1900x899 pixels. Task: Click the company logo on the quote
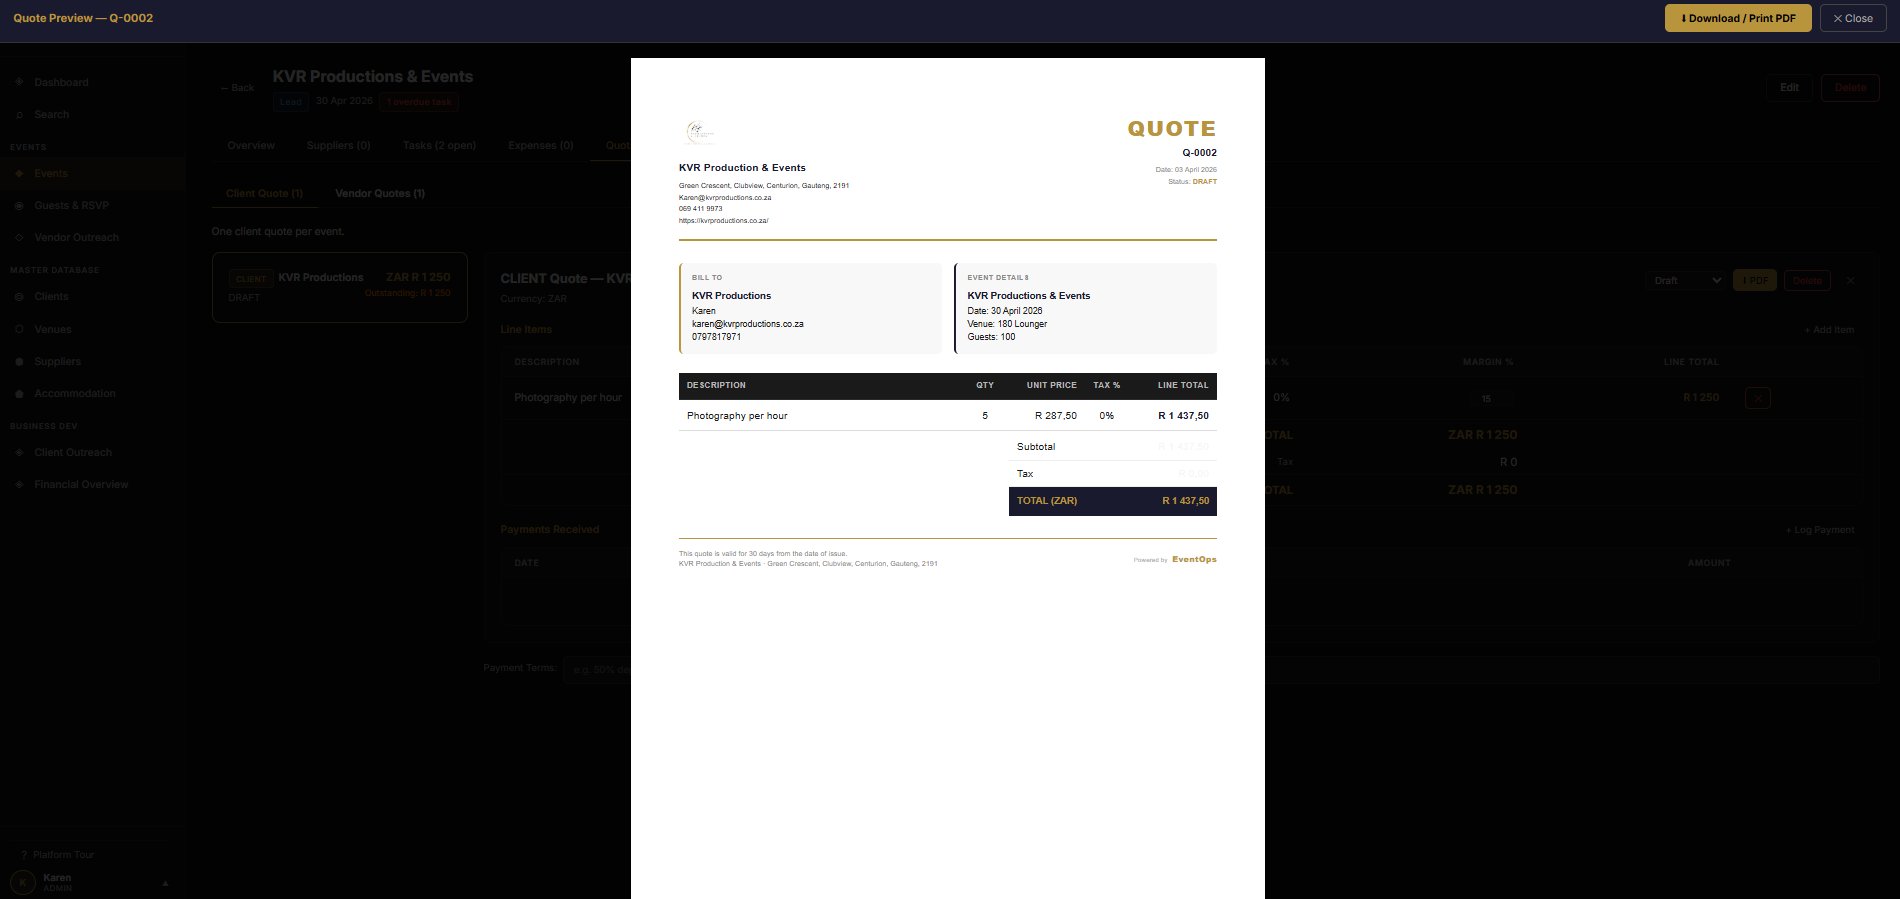tap(699, 132)
